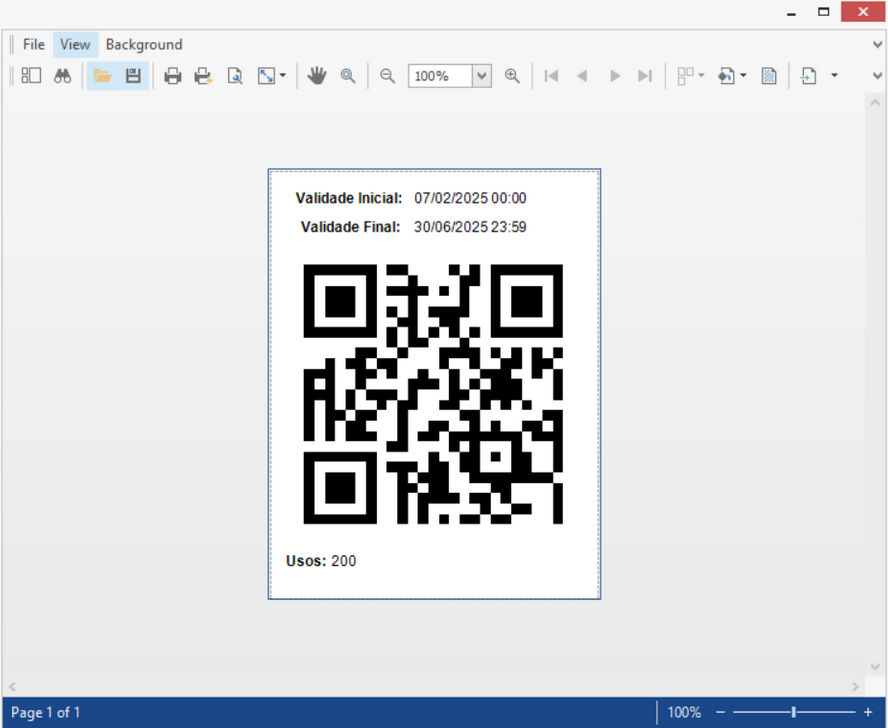Open the Background menu
Viewport: 888px width, 728px height.
pos(144,44)
